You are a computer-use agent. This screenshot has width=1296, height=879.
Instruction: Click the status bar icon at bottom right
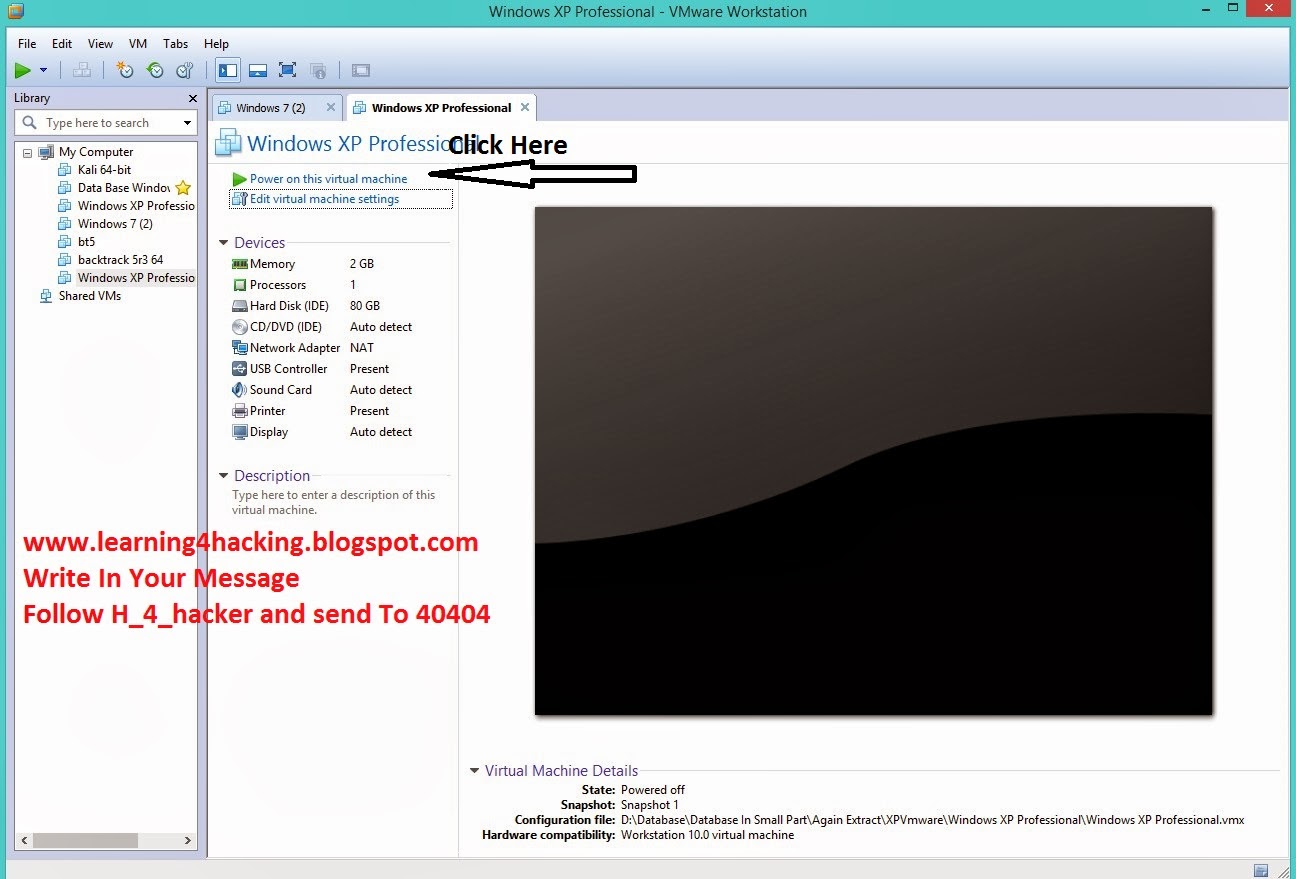click(x=1261, y=870)
